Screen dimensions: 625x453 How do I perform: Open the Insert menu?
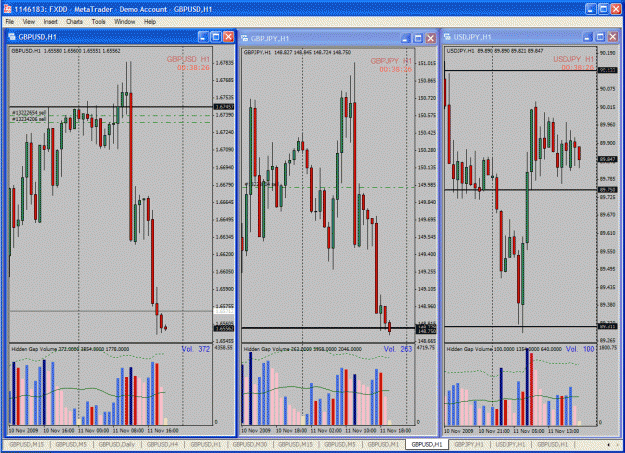[50, 22]
